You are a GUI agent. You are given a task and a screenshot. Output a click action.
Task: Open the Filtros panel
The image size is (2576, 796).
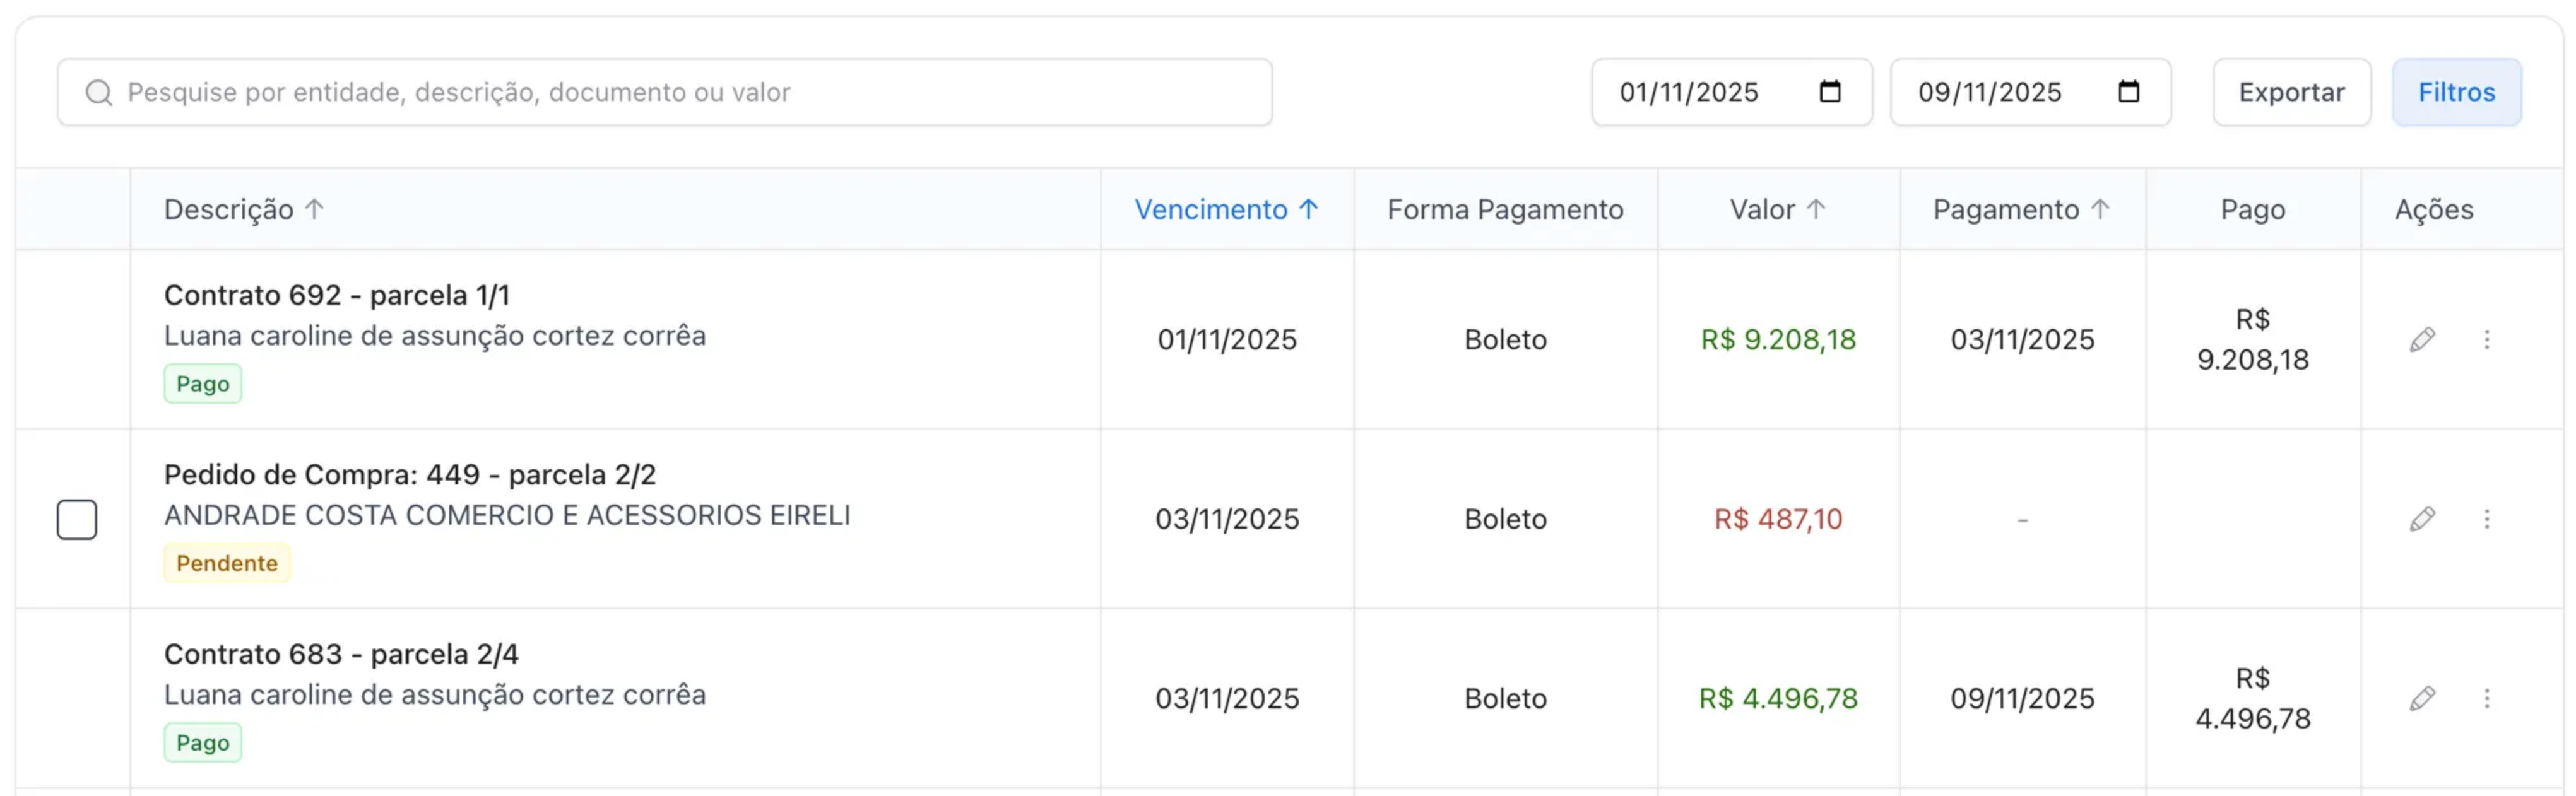pos(2456,92)
